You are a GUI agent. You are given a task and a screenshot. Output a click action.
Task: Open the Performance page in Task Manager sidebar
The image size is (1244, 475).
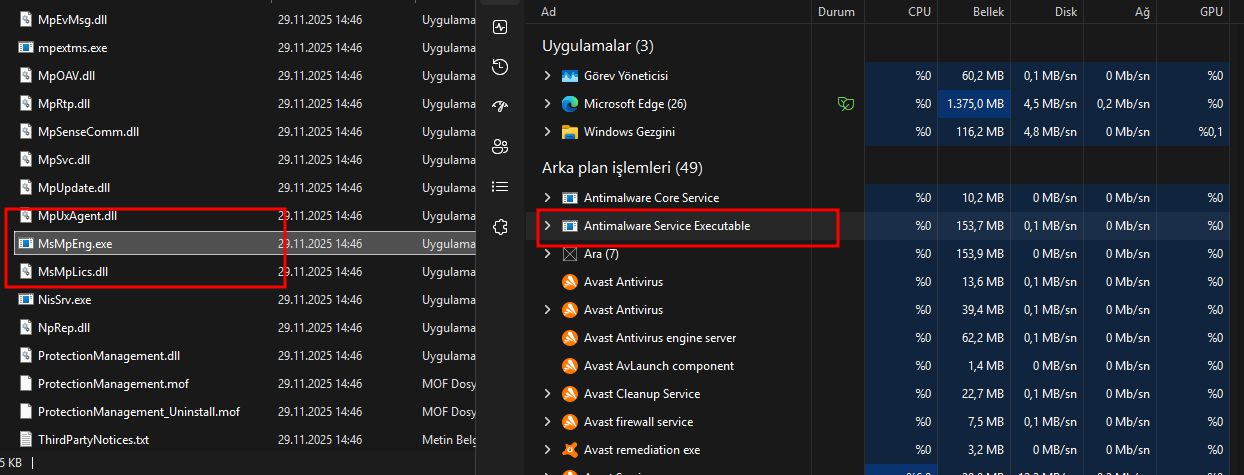tap(501, 27)
